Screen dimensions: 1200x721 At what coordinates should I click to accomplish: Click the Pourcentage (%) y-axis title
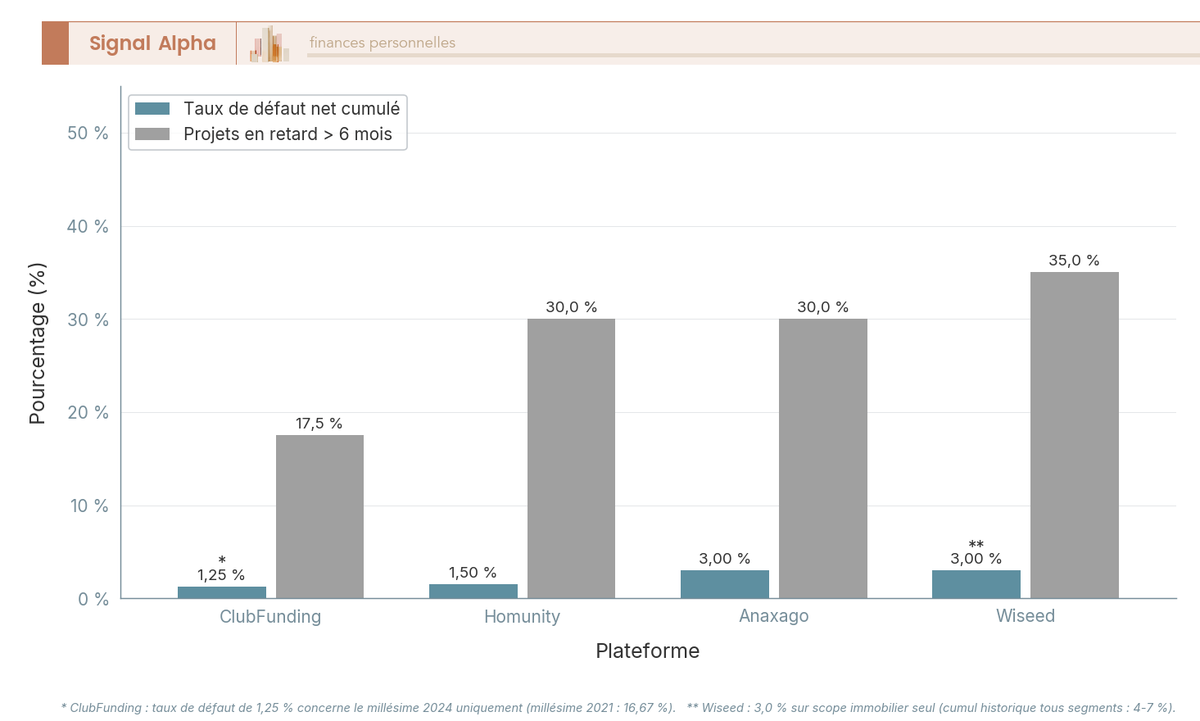(38, 343)
